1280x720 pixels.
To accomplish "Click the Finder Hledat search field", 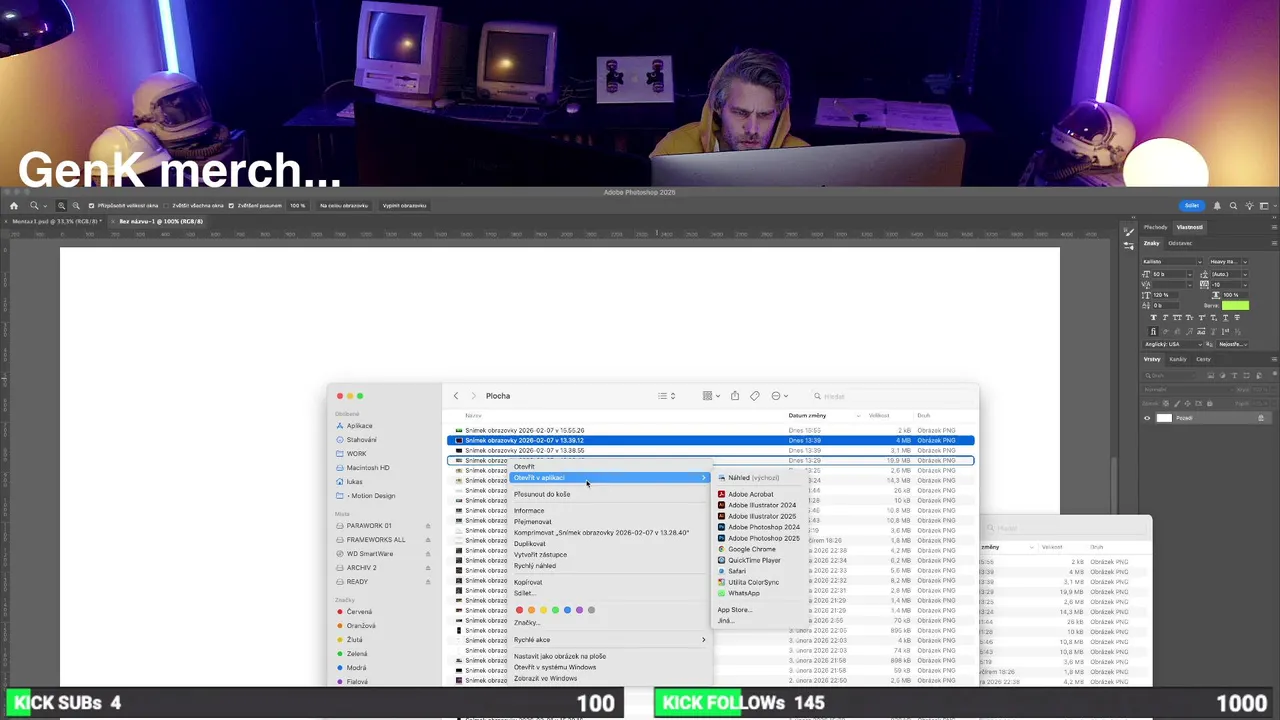I will click(x=890, y=396).
